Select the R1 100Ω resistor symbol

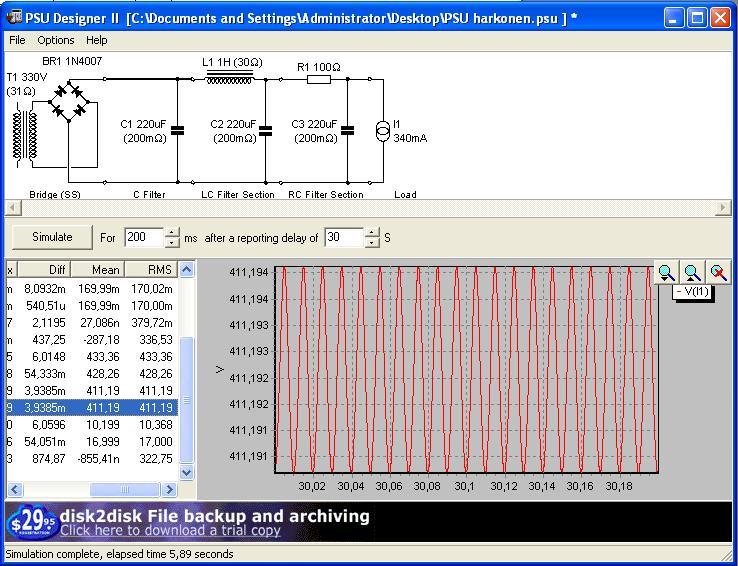(x=319, y=79)
